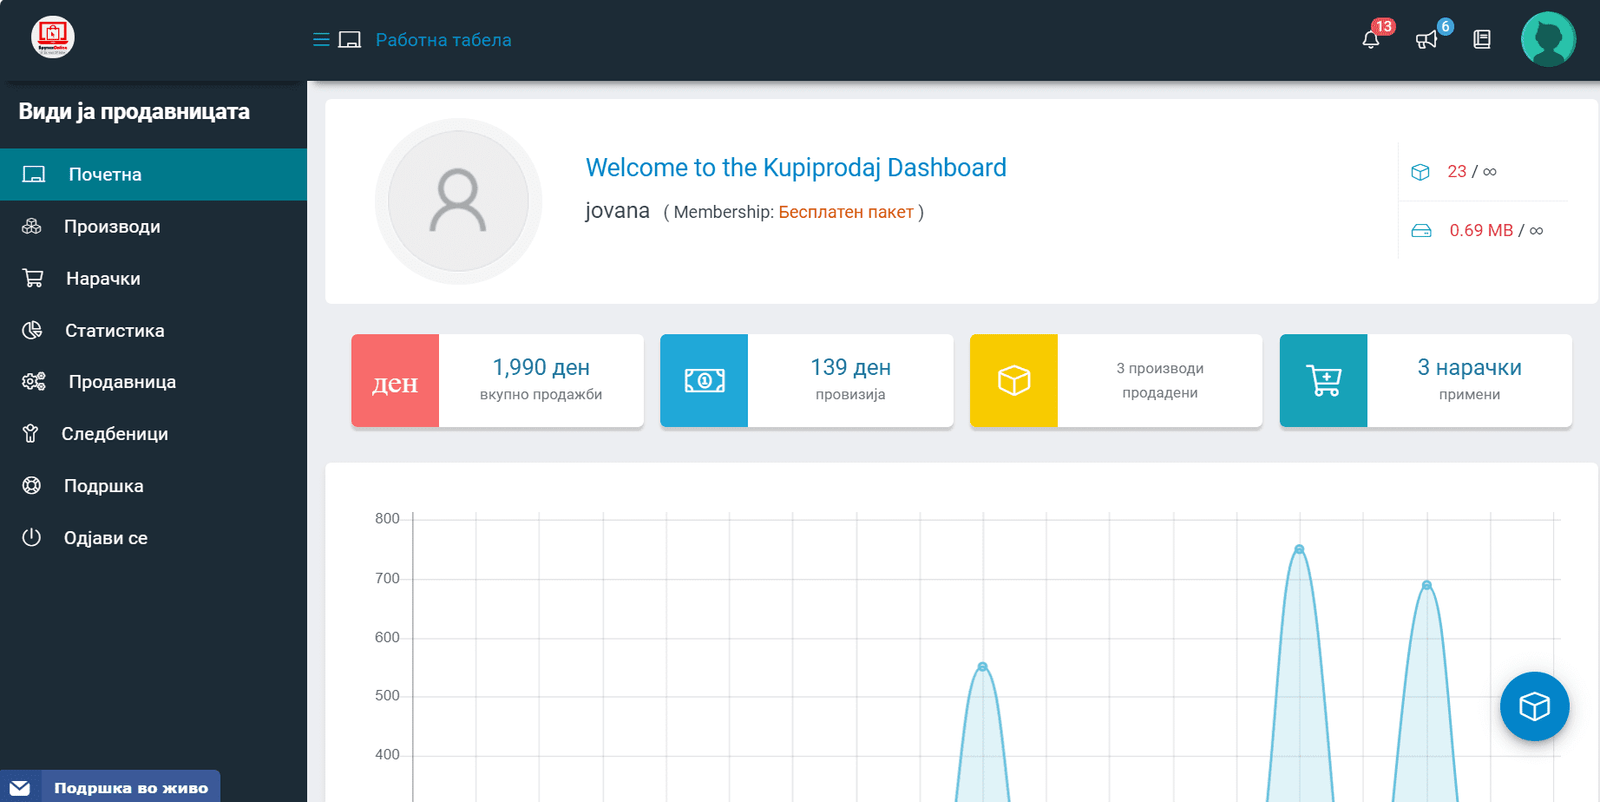Click the Одјави се power icon

32,537
